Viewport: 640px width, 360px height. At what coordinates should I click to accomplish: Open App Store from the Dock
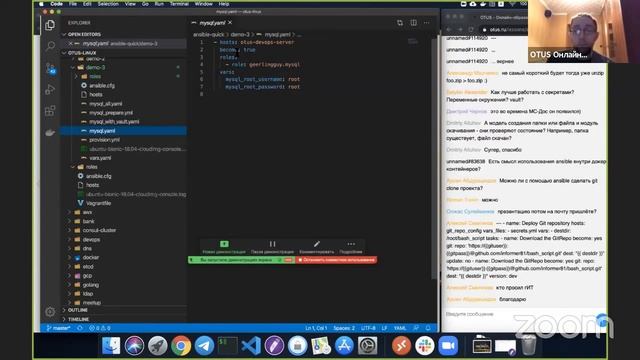coord(344,346)
